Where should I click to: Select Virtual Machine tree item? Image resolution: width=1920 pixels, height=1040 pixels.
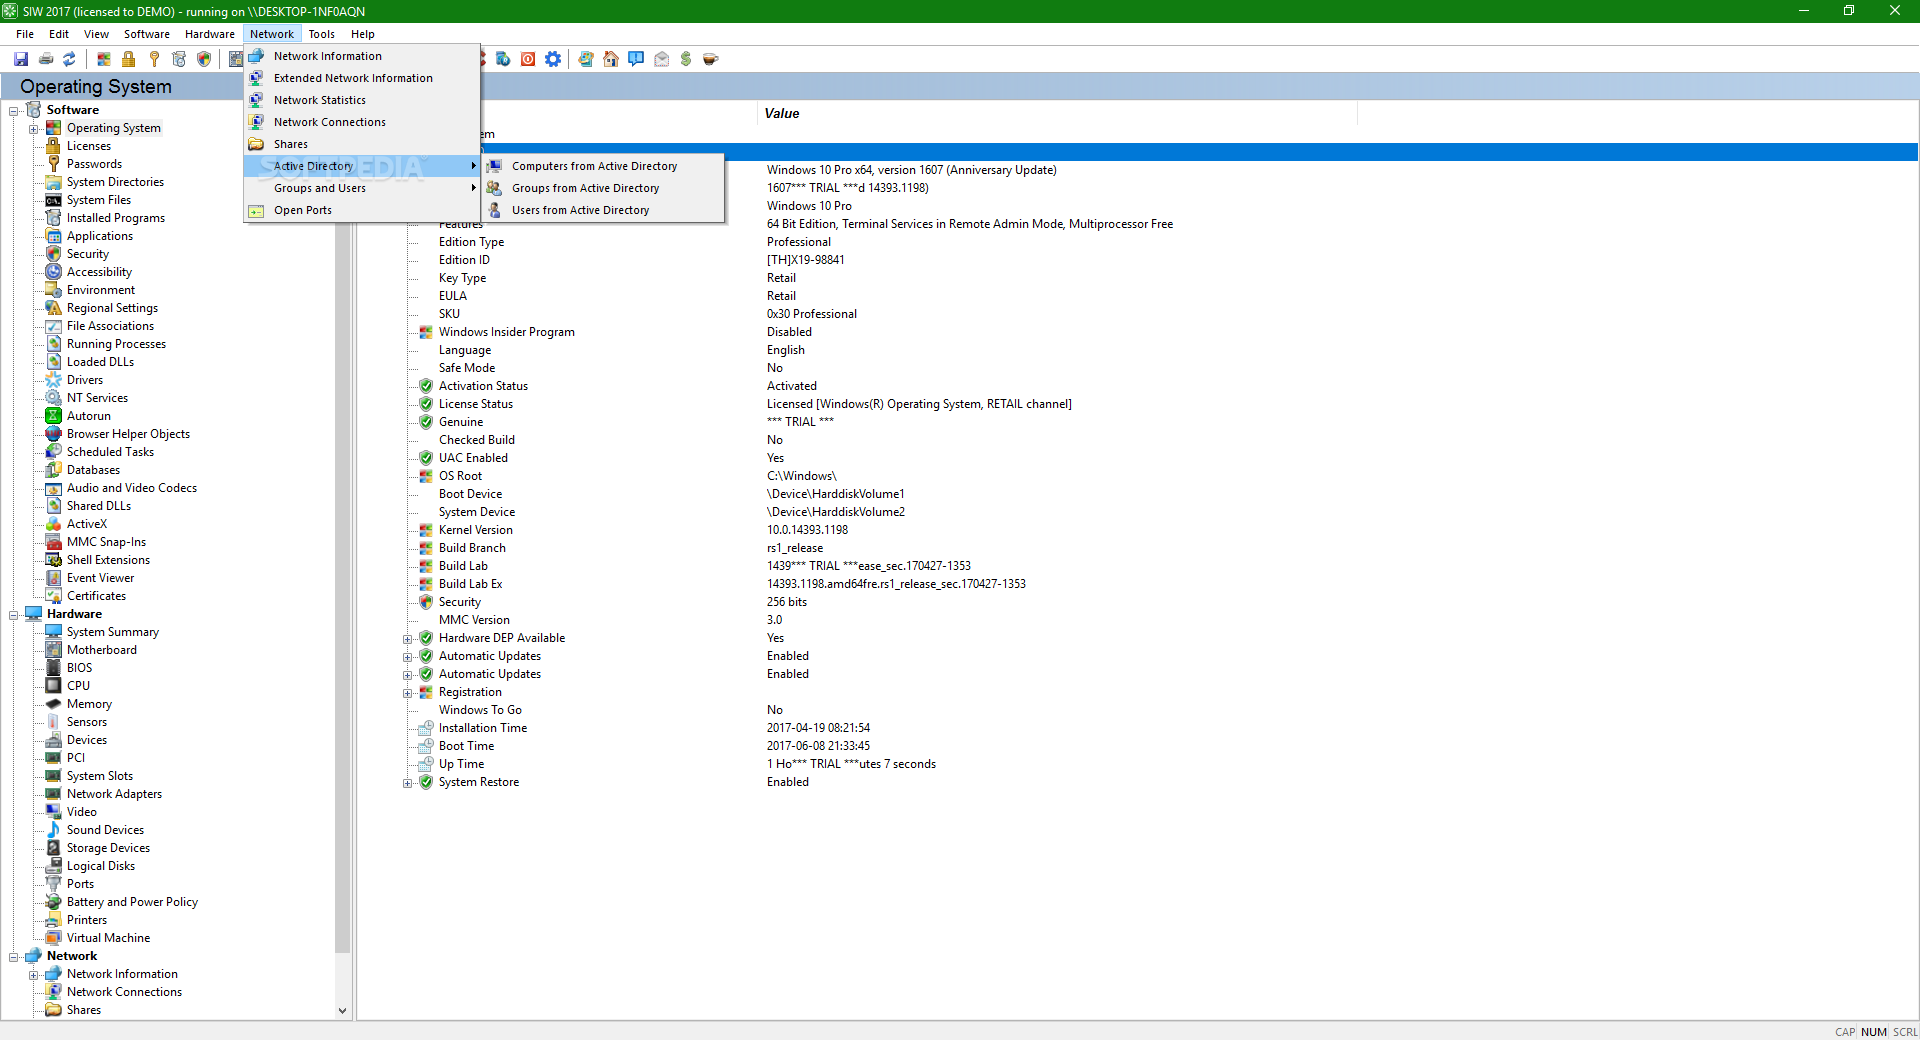click(x=108, y=938)
